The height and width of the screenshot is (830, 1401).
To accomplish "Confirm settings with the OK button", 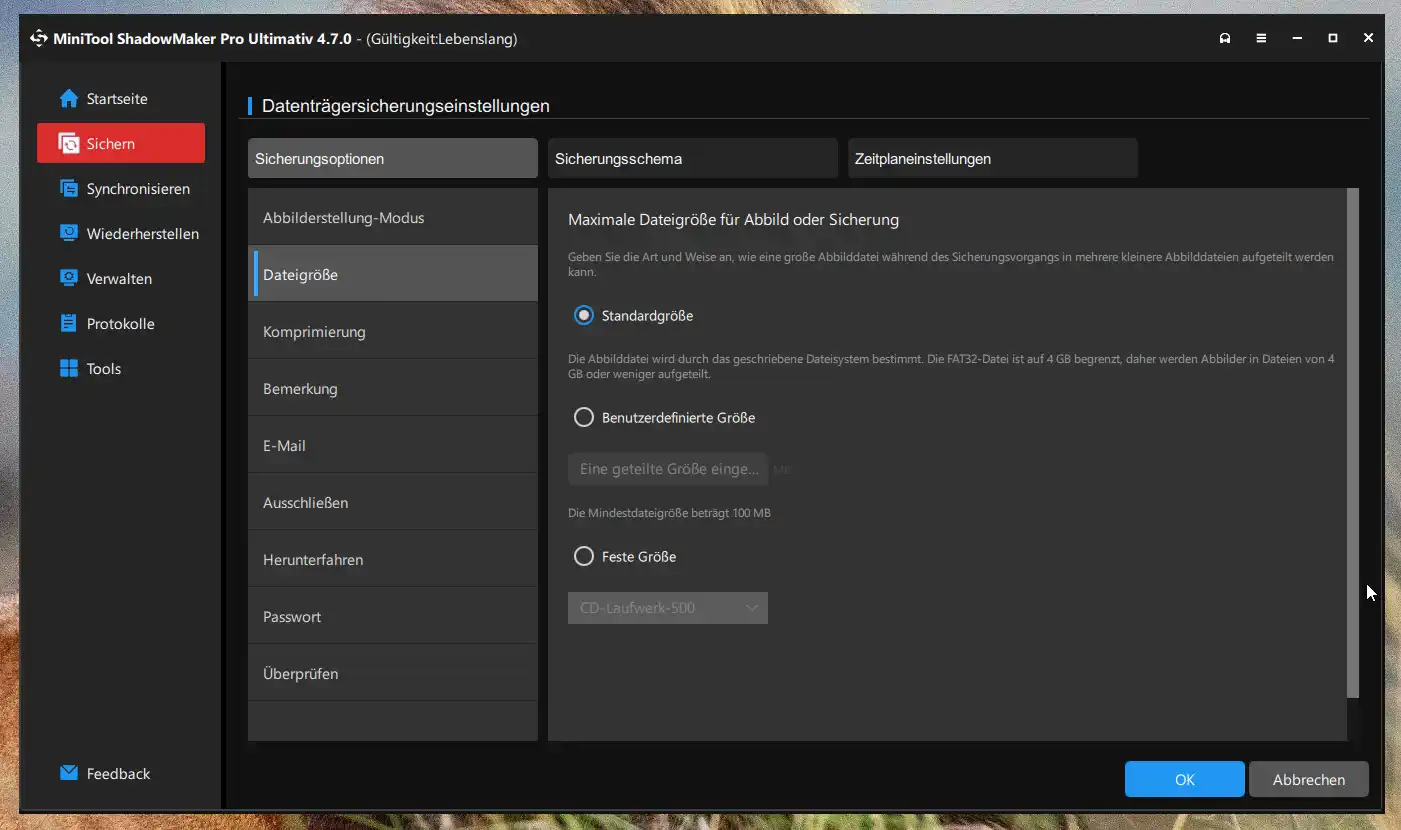I will tap(1185, 779).
